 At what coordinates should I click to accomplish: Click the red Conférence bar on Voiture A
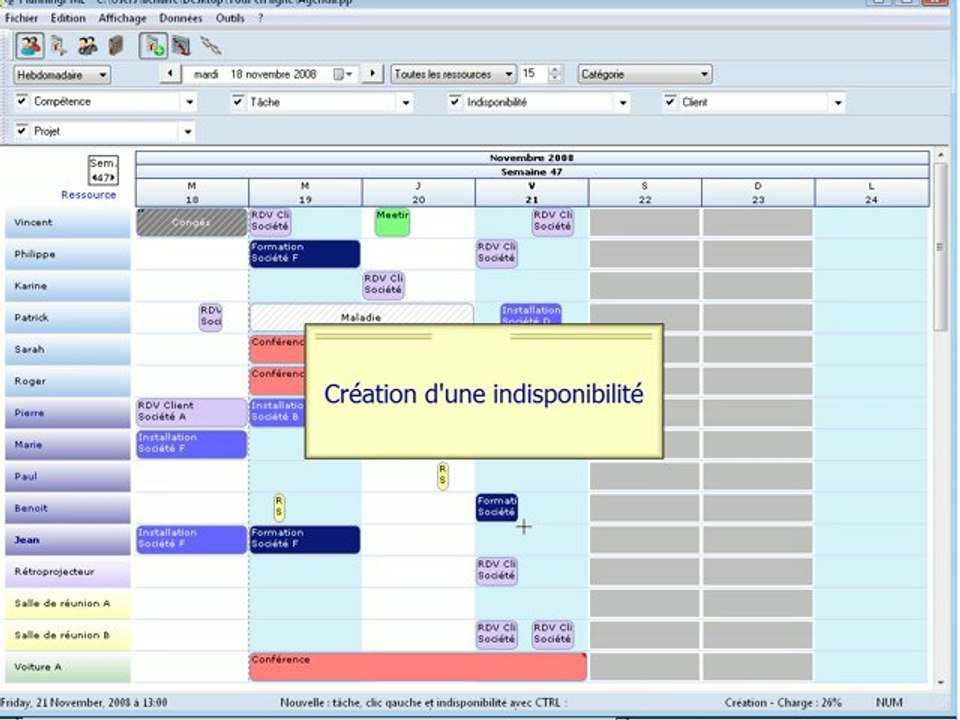pyautogui.click(x=418, y=667)
